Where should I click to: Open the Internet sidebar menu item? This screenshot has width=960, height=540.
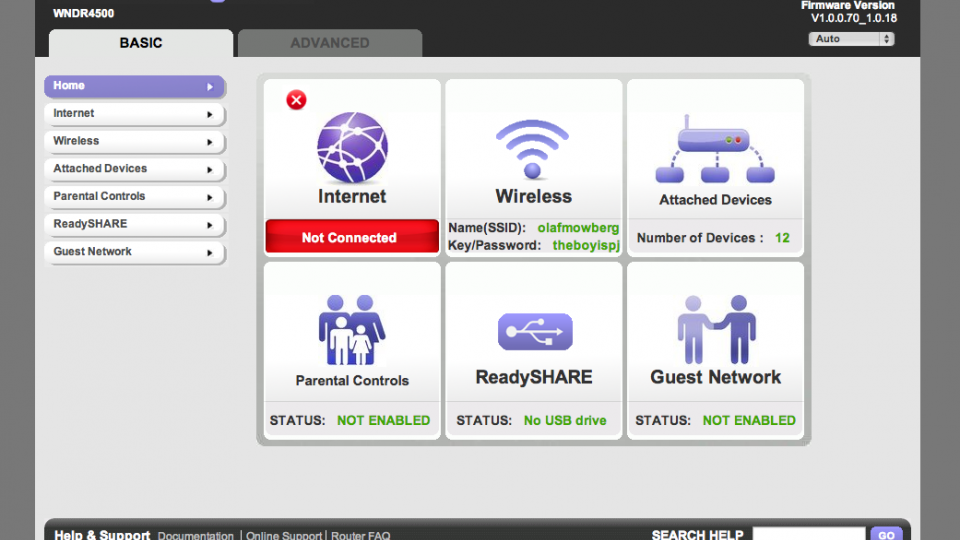(x=134, y=114)
